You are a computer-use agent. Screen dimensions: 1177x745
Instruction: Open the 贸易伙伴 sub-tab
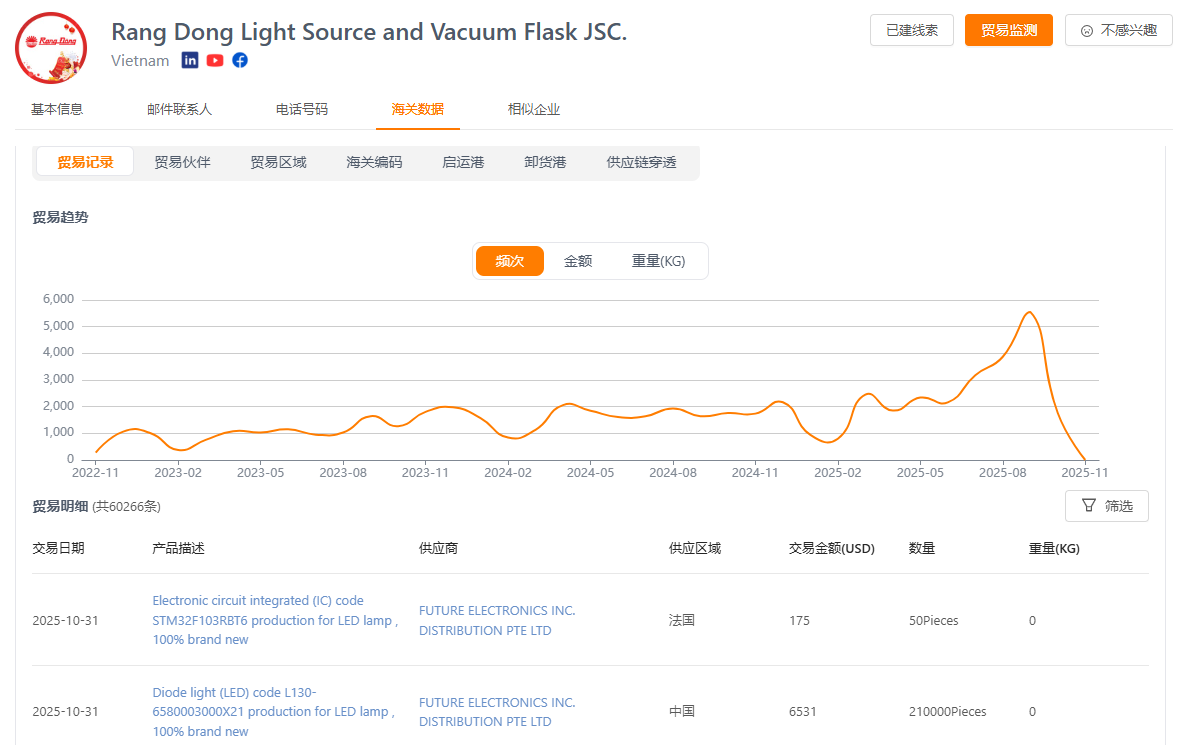point(182,162)
